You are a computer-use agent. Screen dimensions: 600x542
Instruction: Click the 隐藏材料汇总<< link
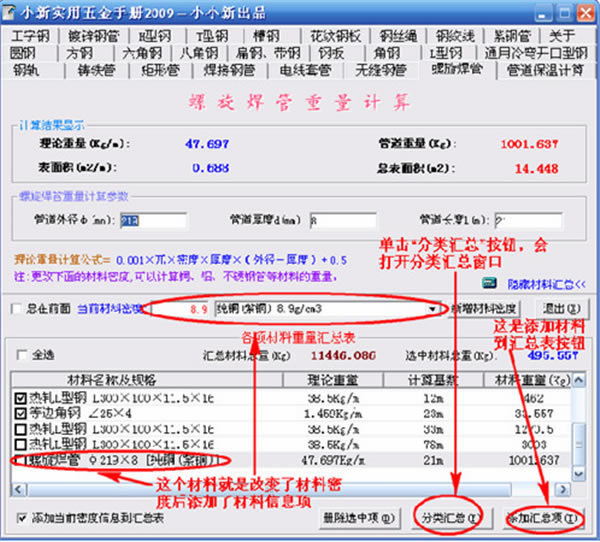click(546, 284)
